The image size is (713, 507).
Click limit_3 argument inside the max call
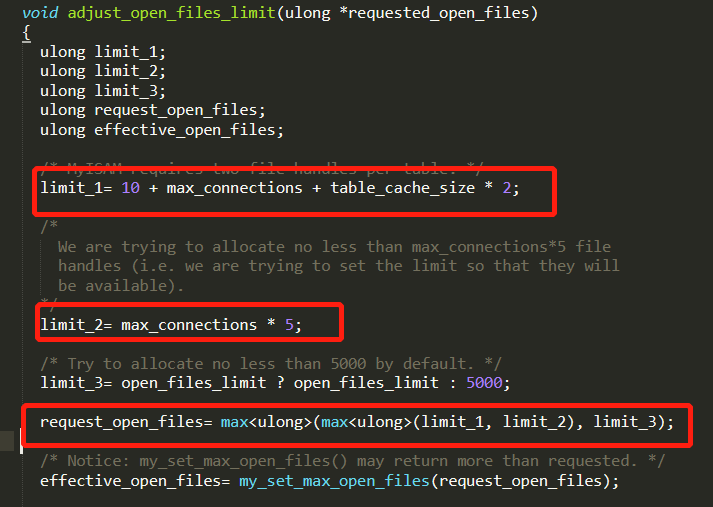coord(625,422)
